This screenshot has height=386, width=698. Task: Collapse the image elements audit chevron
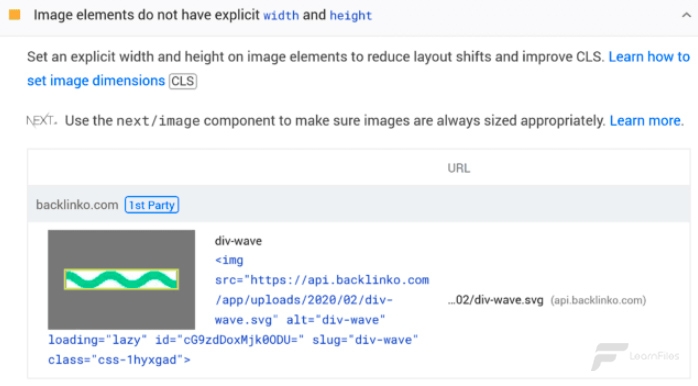(686, 15)
